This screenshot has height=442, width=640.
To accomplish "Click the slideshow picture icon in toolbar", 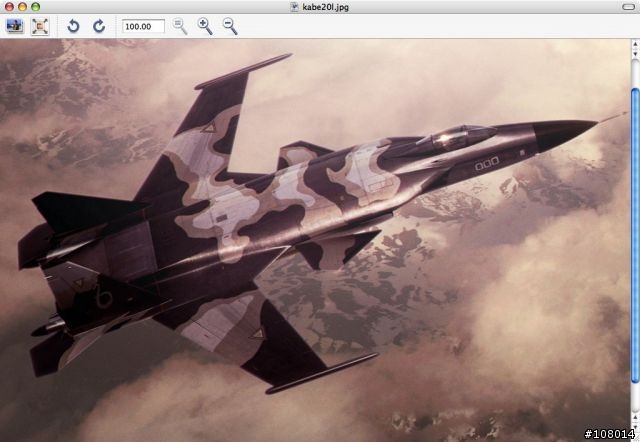I will (x=15, y=26).
